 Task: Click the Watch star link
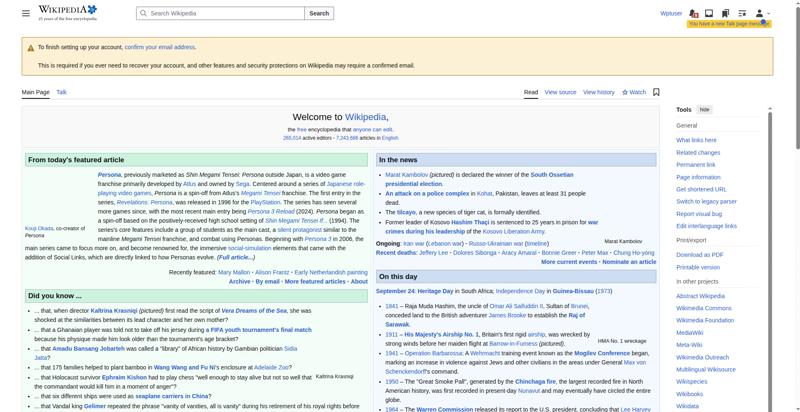(634, 92)
